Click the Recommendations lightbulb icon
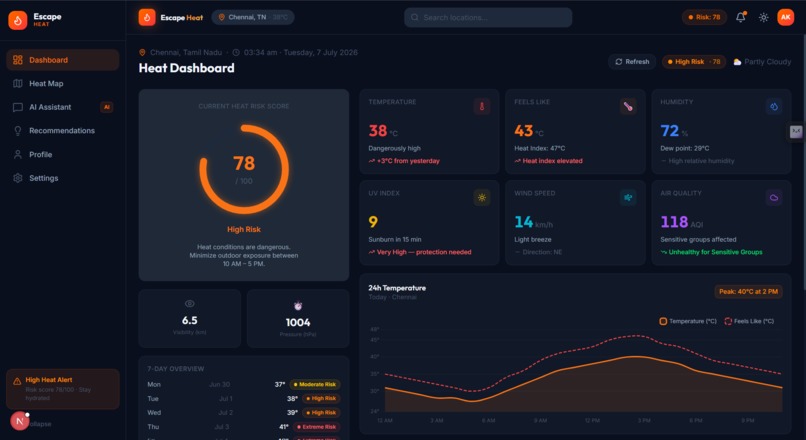The image size is (806, 440). (17, 131)
